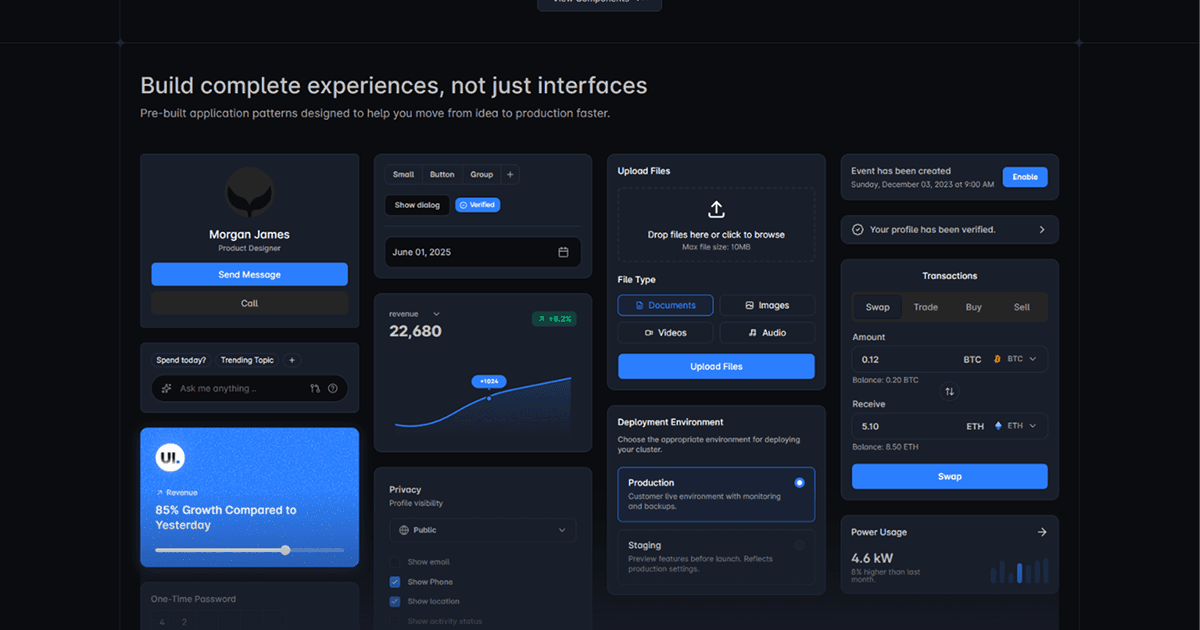Select the Videos file type
The image size is (1200, 630).
665,332
